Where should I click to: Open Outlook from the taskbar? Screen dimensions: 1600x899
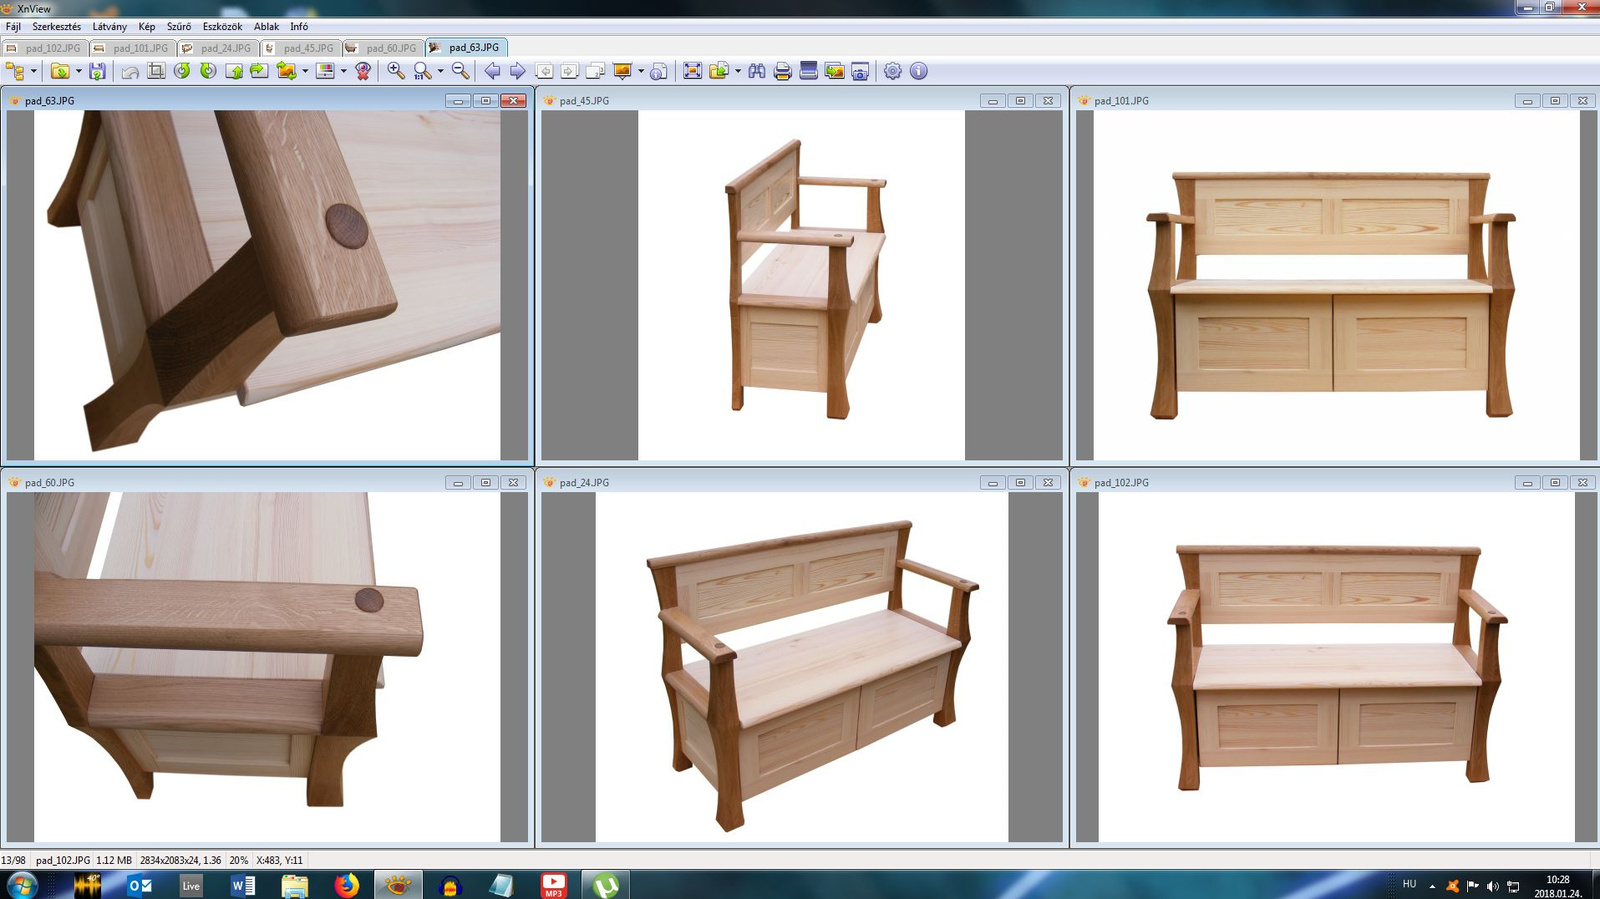click(x=140, y=885)
